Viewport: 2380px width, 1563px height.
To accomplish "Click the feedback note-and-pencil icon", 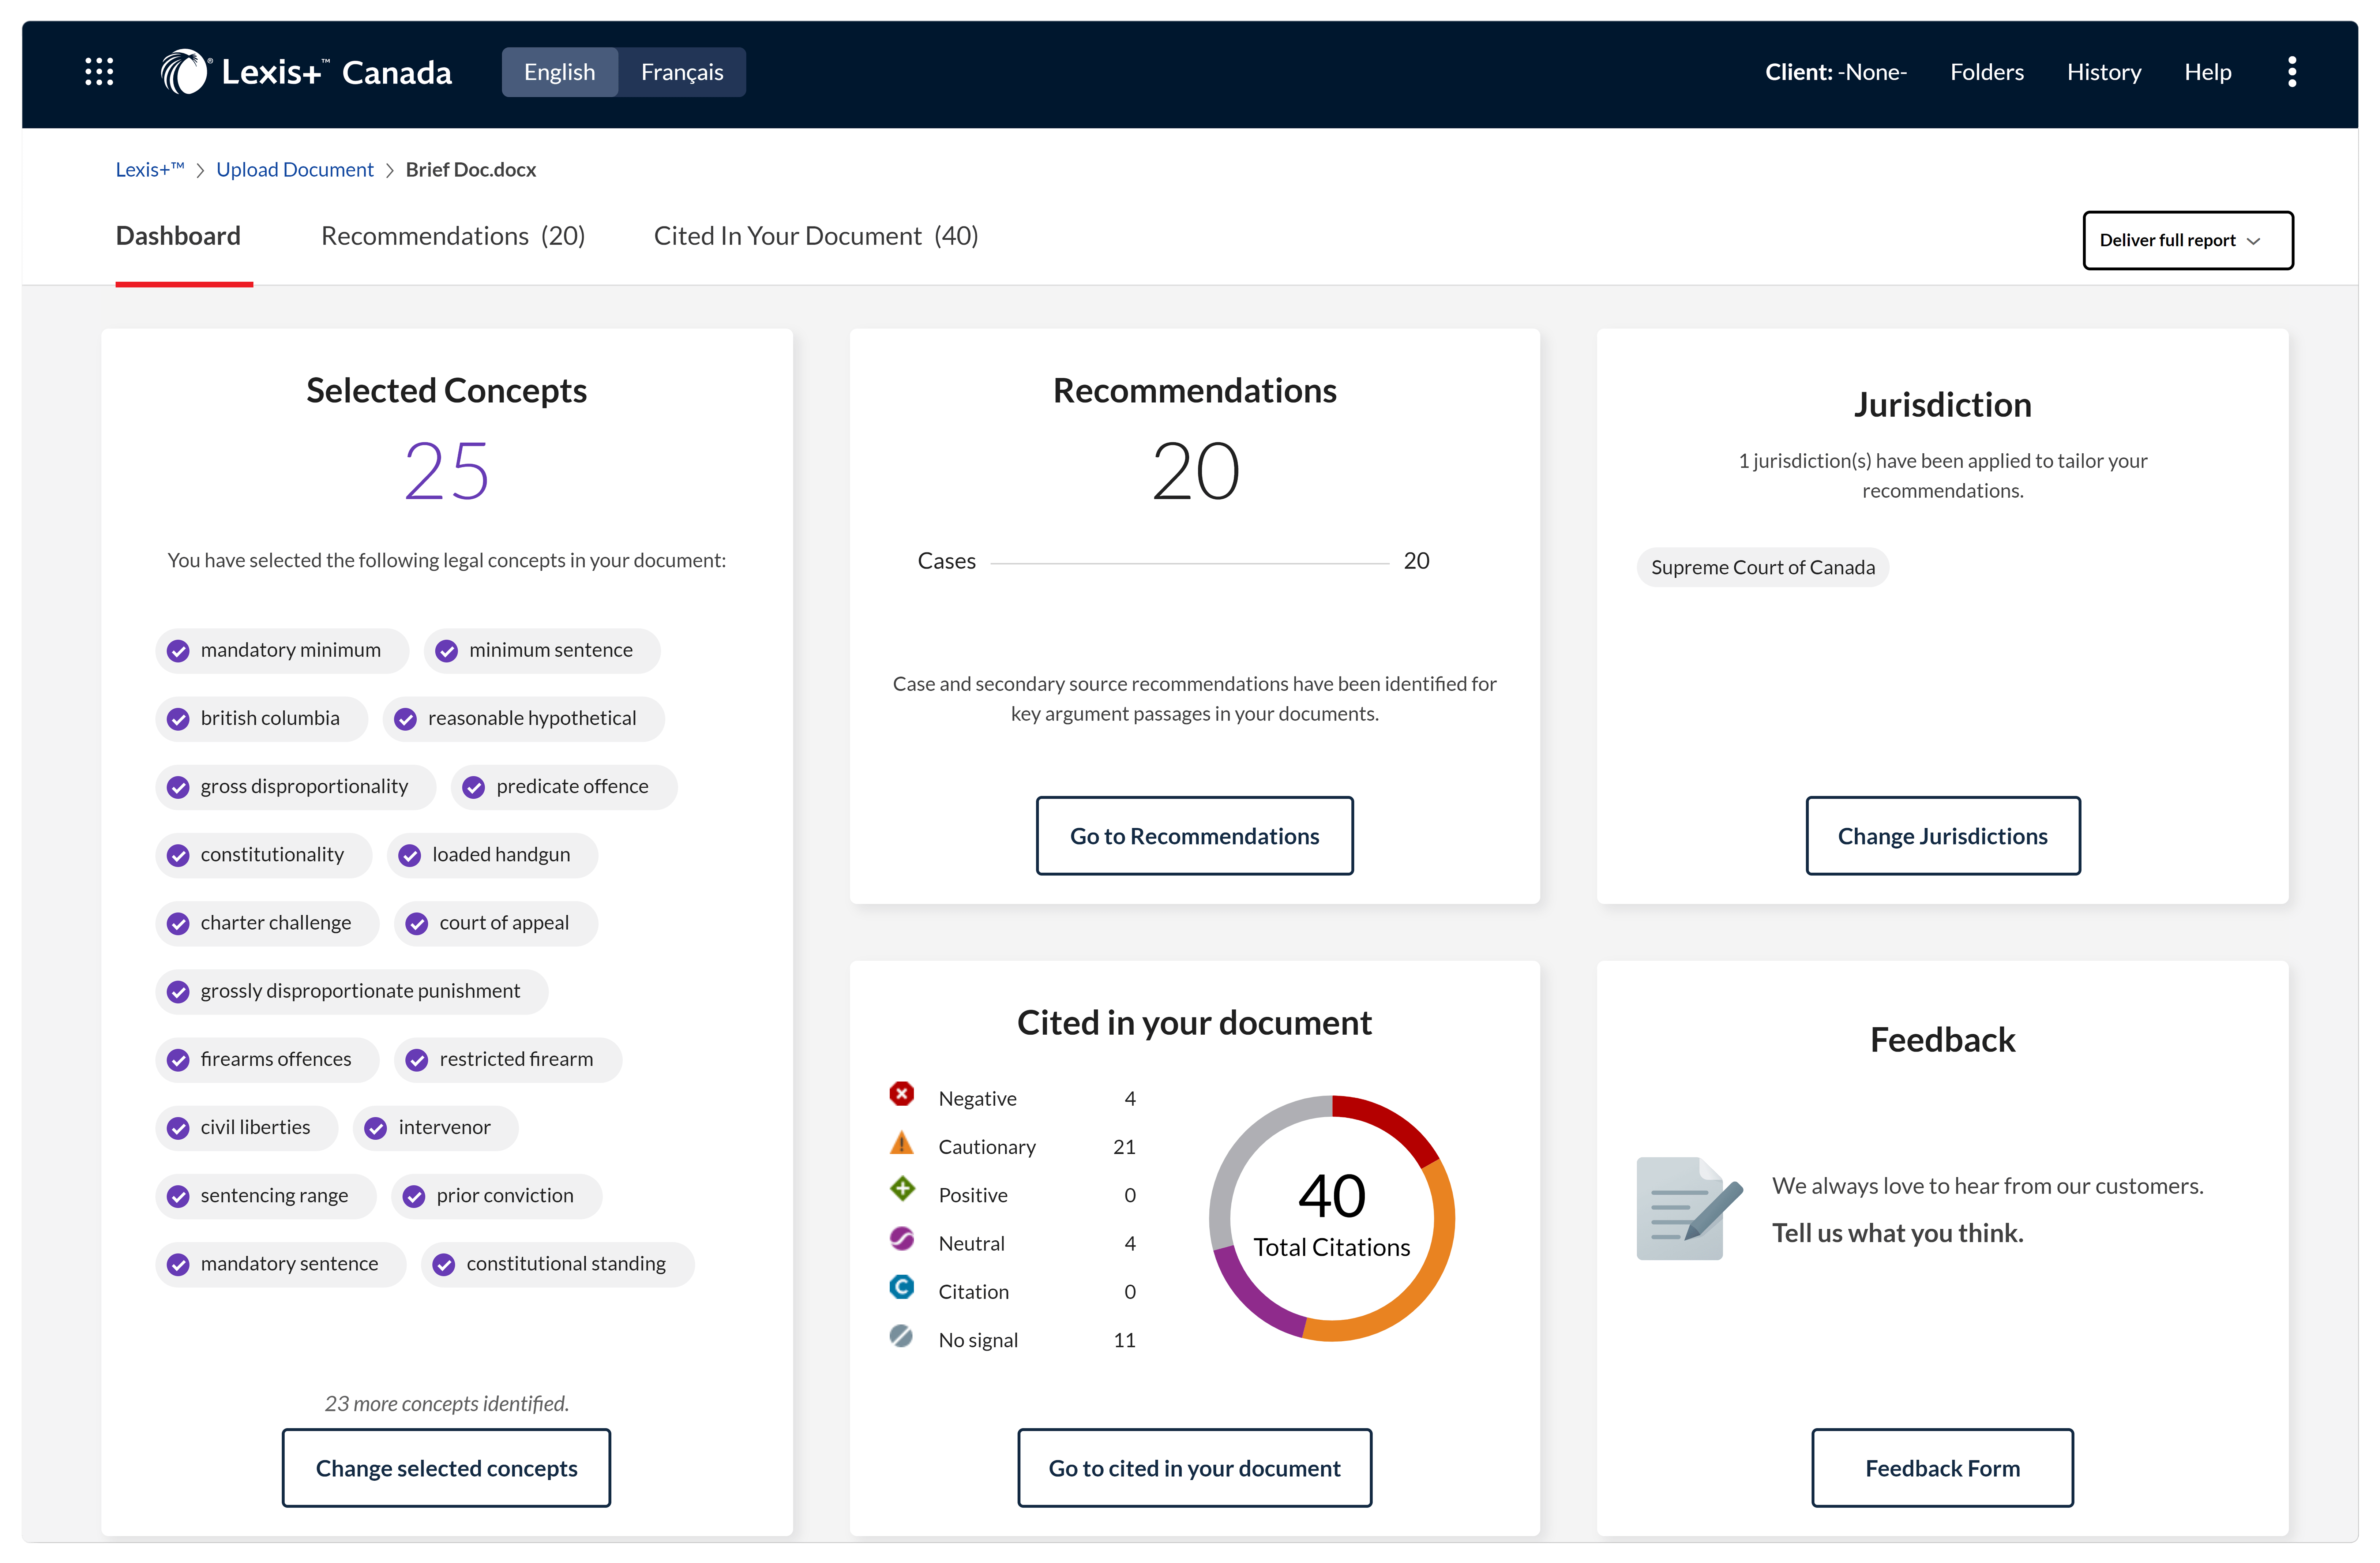I will point(1688,1208).
